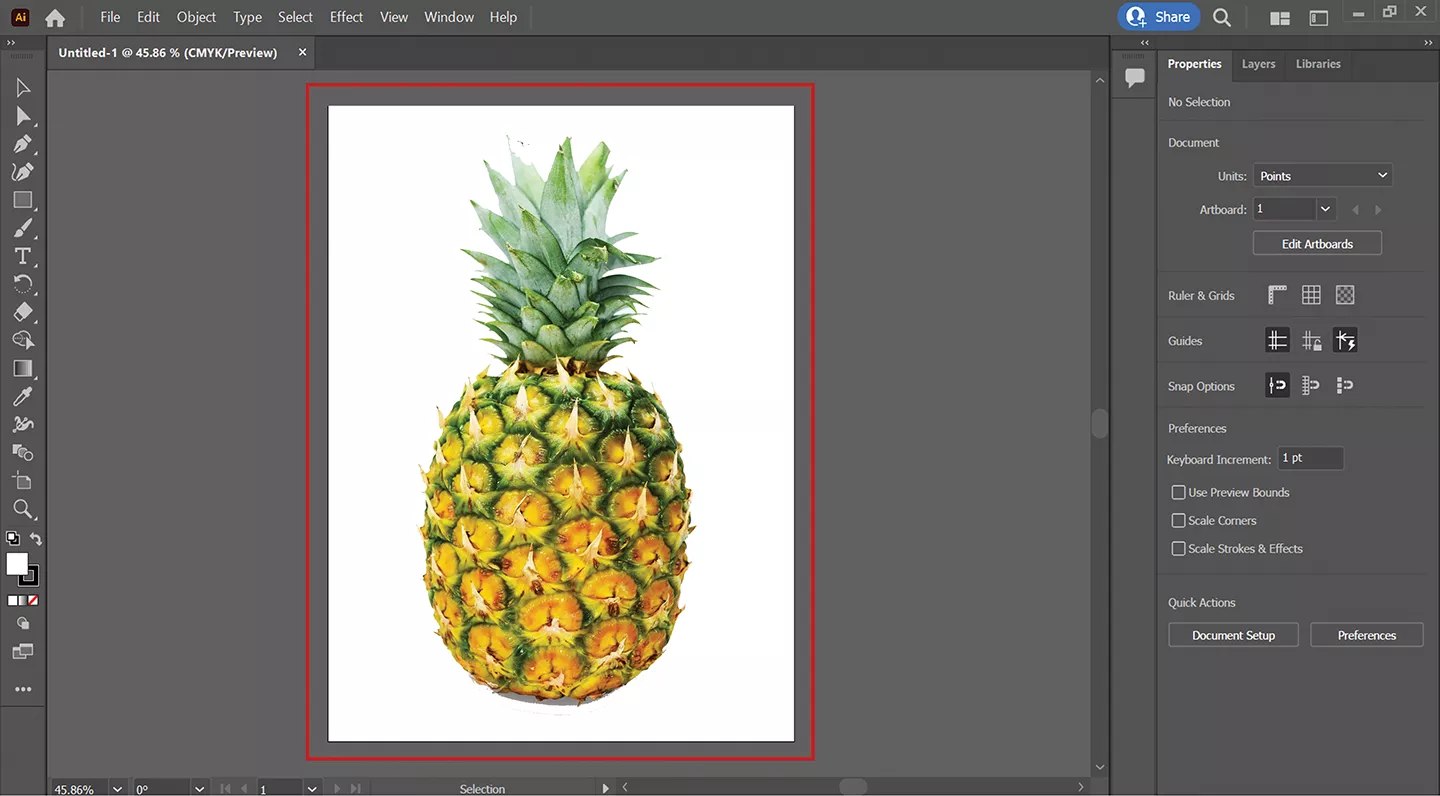Switch to the Layers tab

(x=1258, y=64)
